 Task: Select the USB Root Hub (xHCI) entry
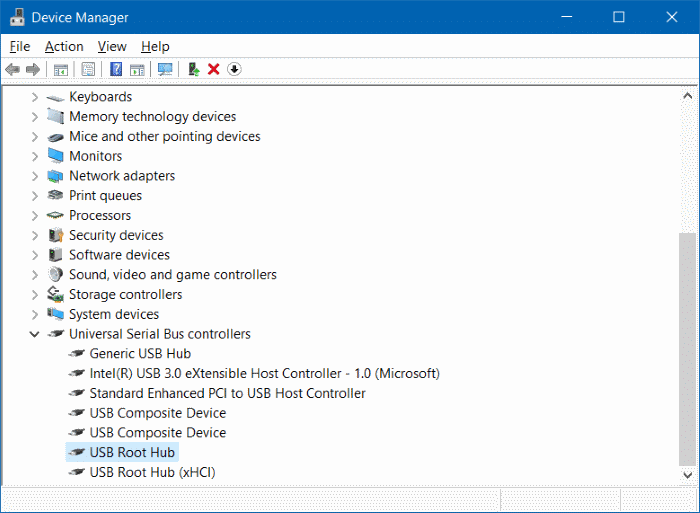153,472
